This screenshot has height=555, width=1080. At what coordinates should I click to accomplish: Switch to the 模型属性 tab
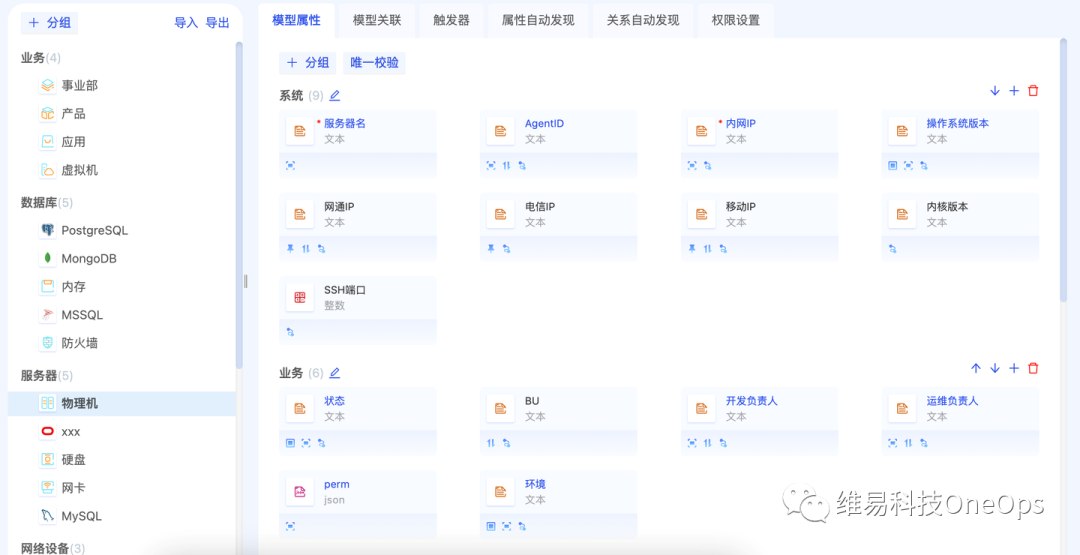coord(296,20)
